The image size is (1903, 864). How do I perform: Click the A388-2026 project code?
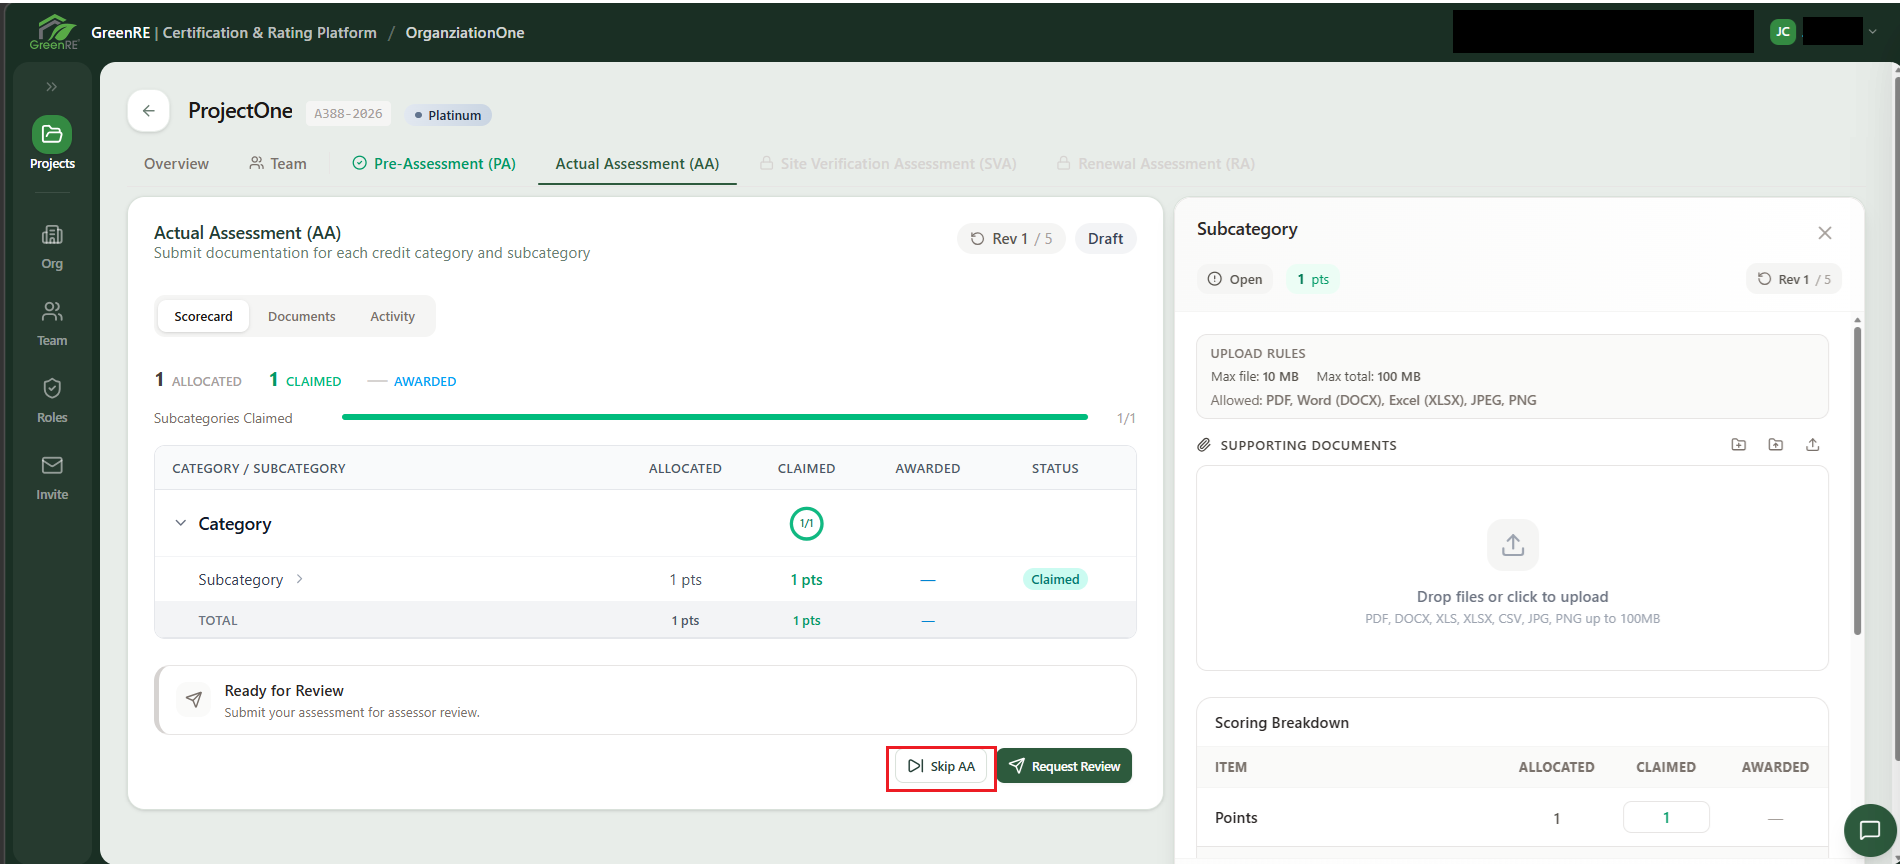tap(348, 114)
